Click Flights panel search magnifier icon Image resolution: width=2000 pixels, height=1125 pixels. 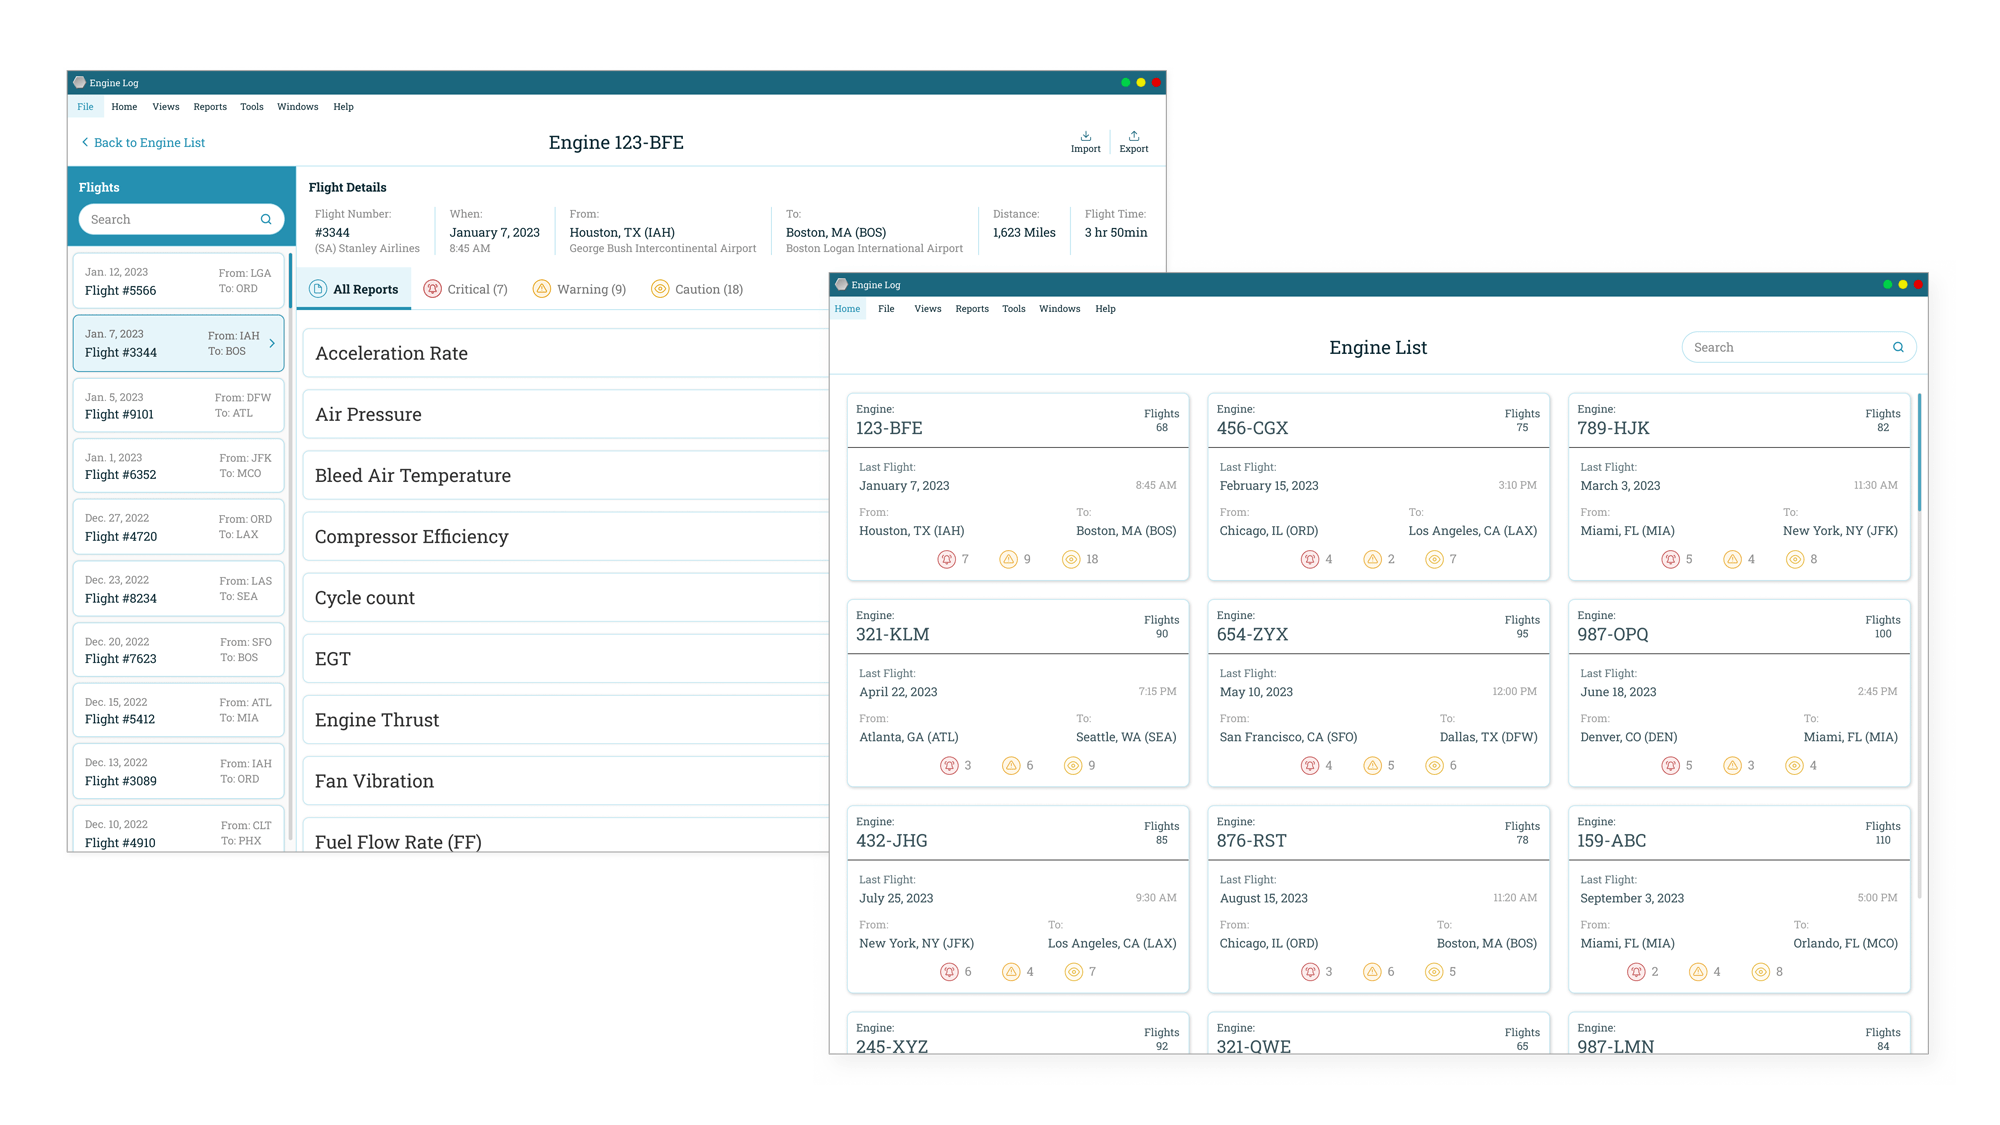(x=266, y=220)
